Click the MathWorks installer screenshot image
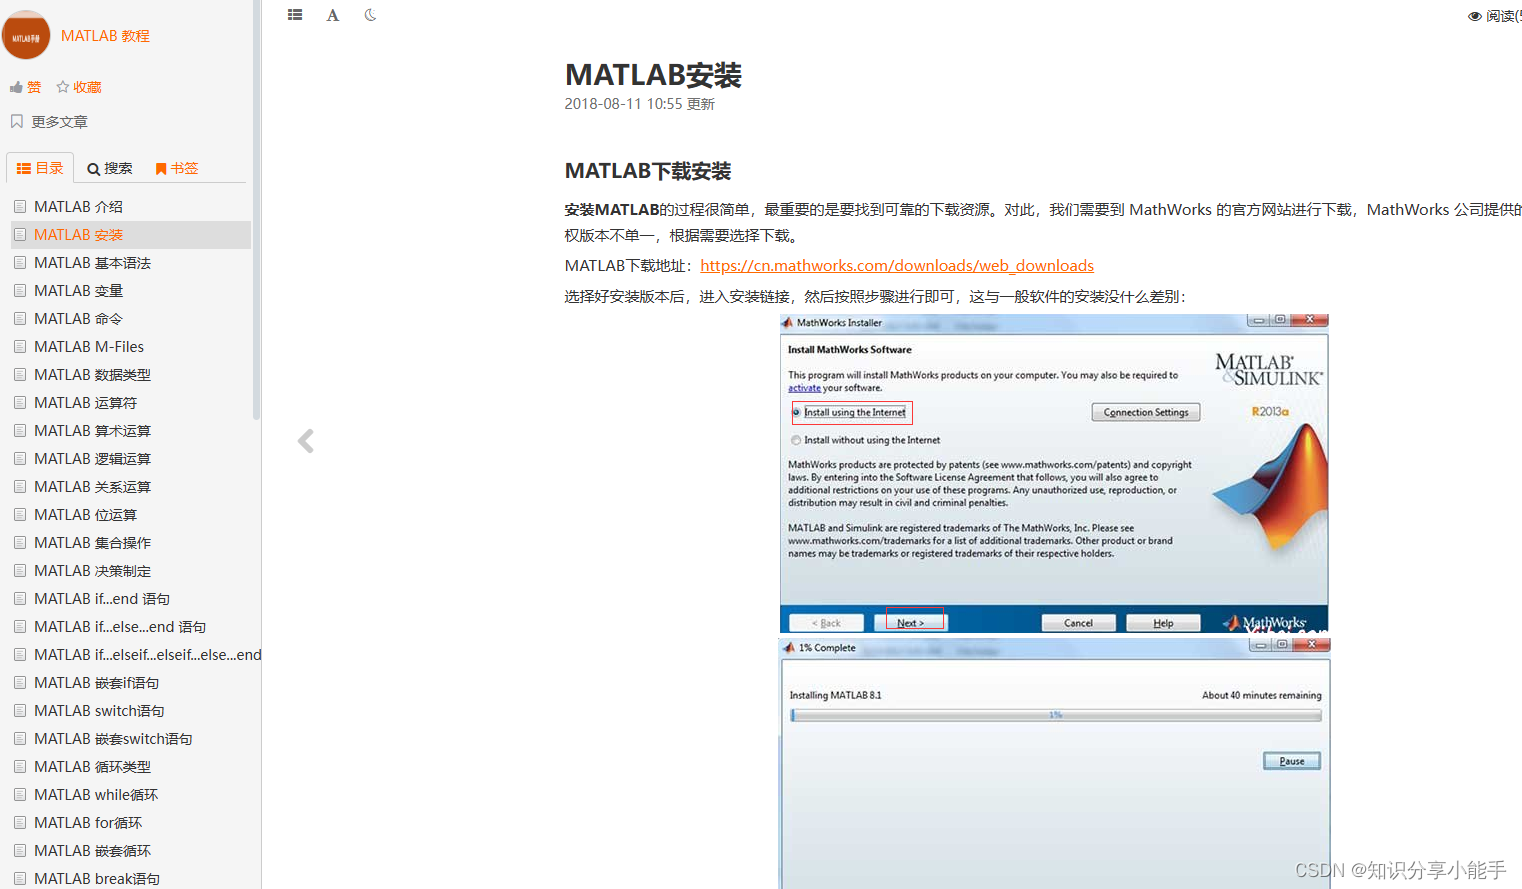This screenshot has height=889, width=1522. click(1054, 474)
